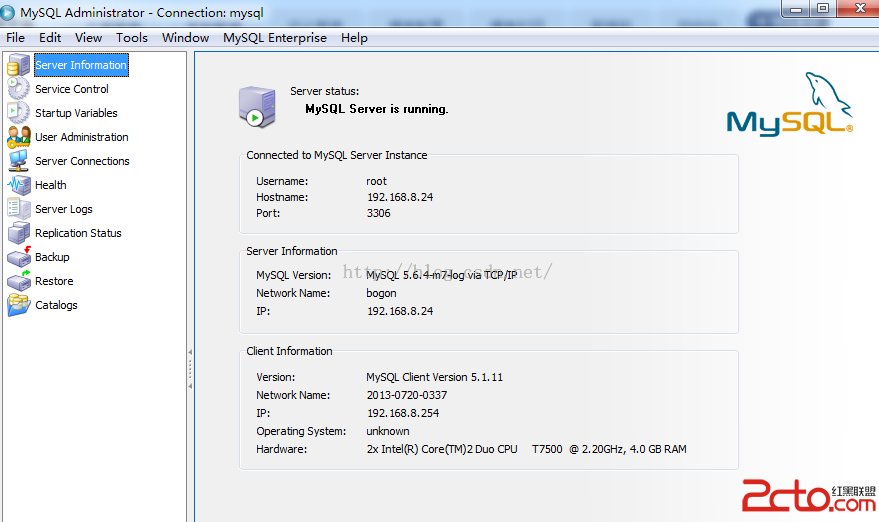The image size is (879, 522).
Task: Click client network name 2013-0720-0337
Action: pyautogui.click(x=407, y=395)
